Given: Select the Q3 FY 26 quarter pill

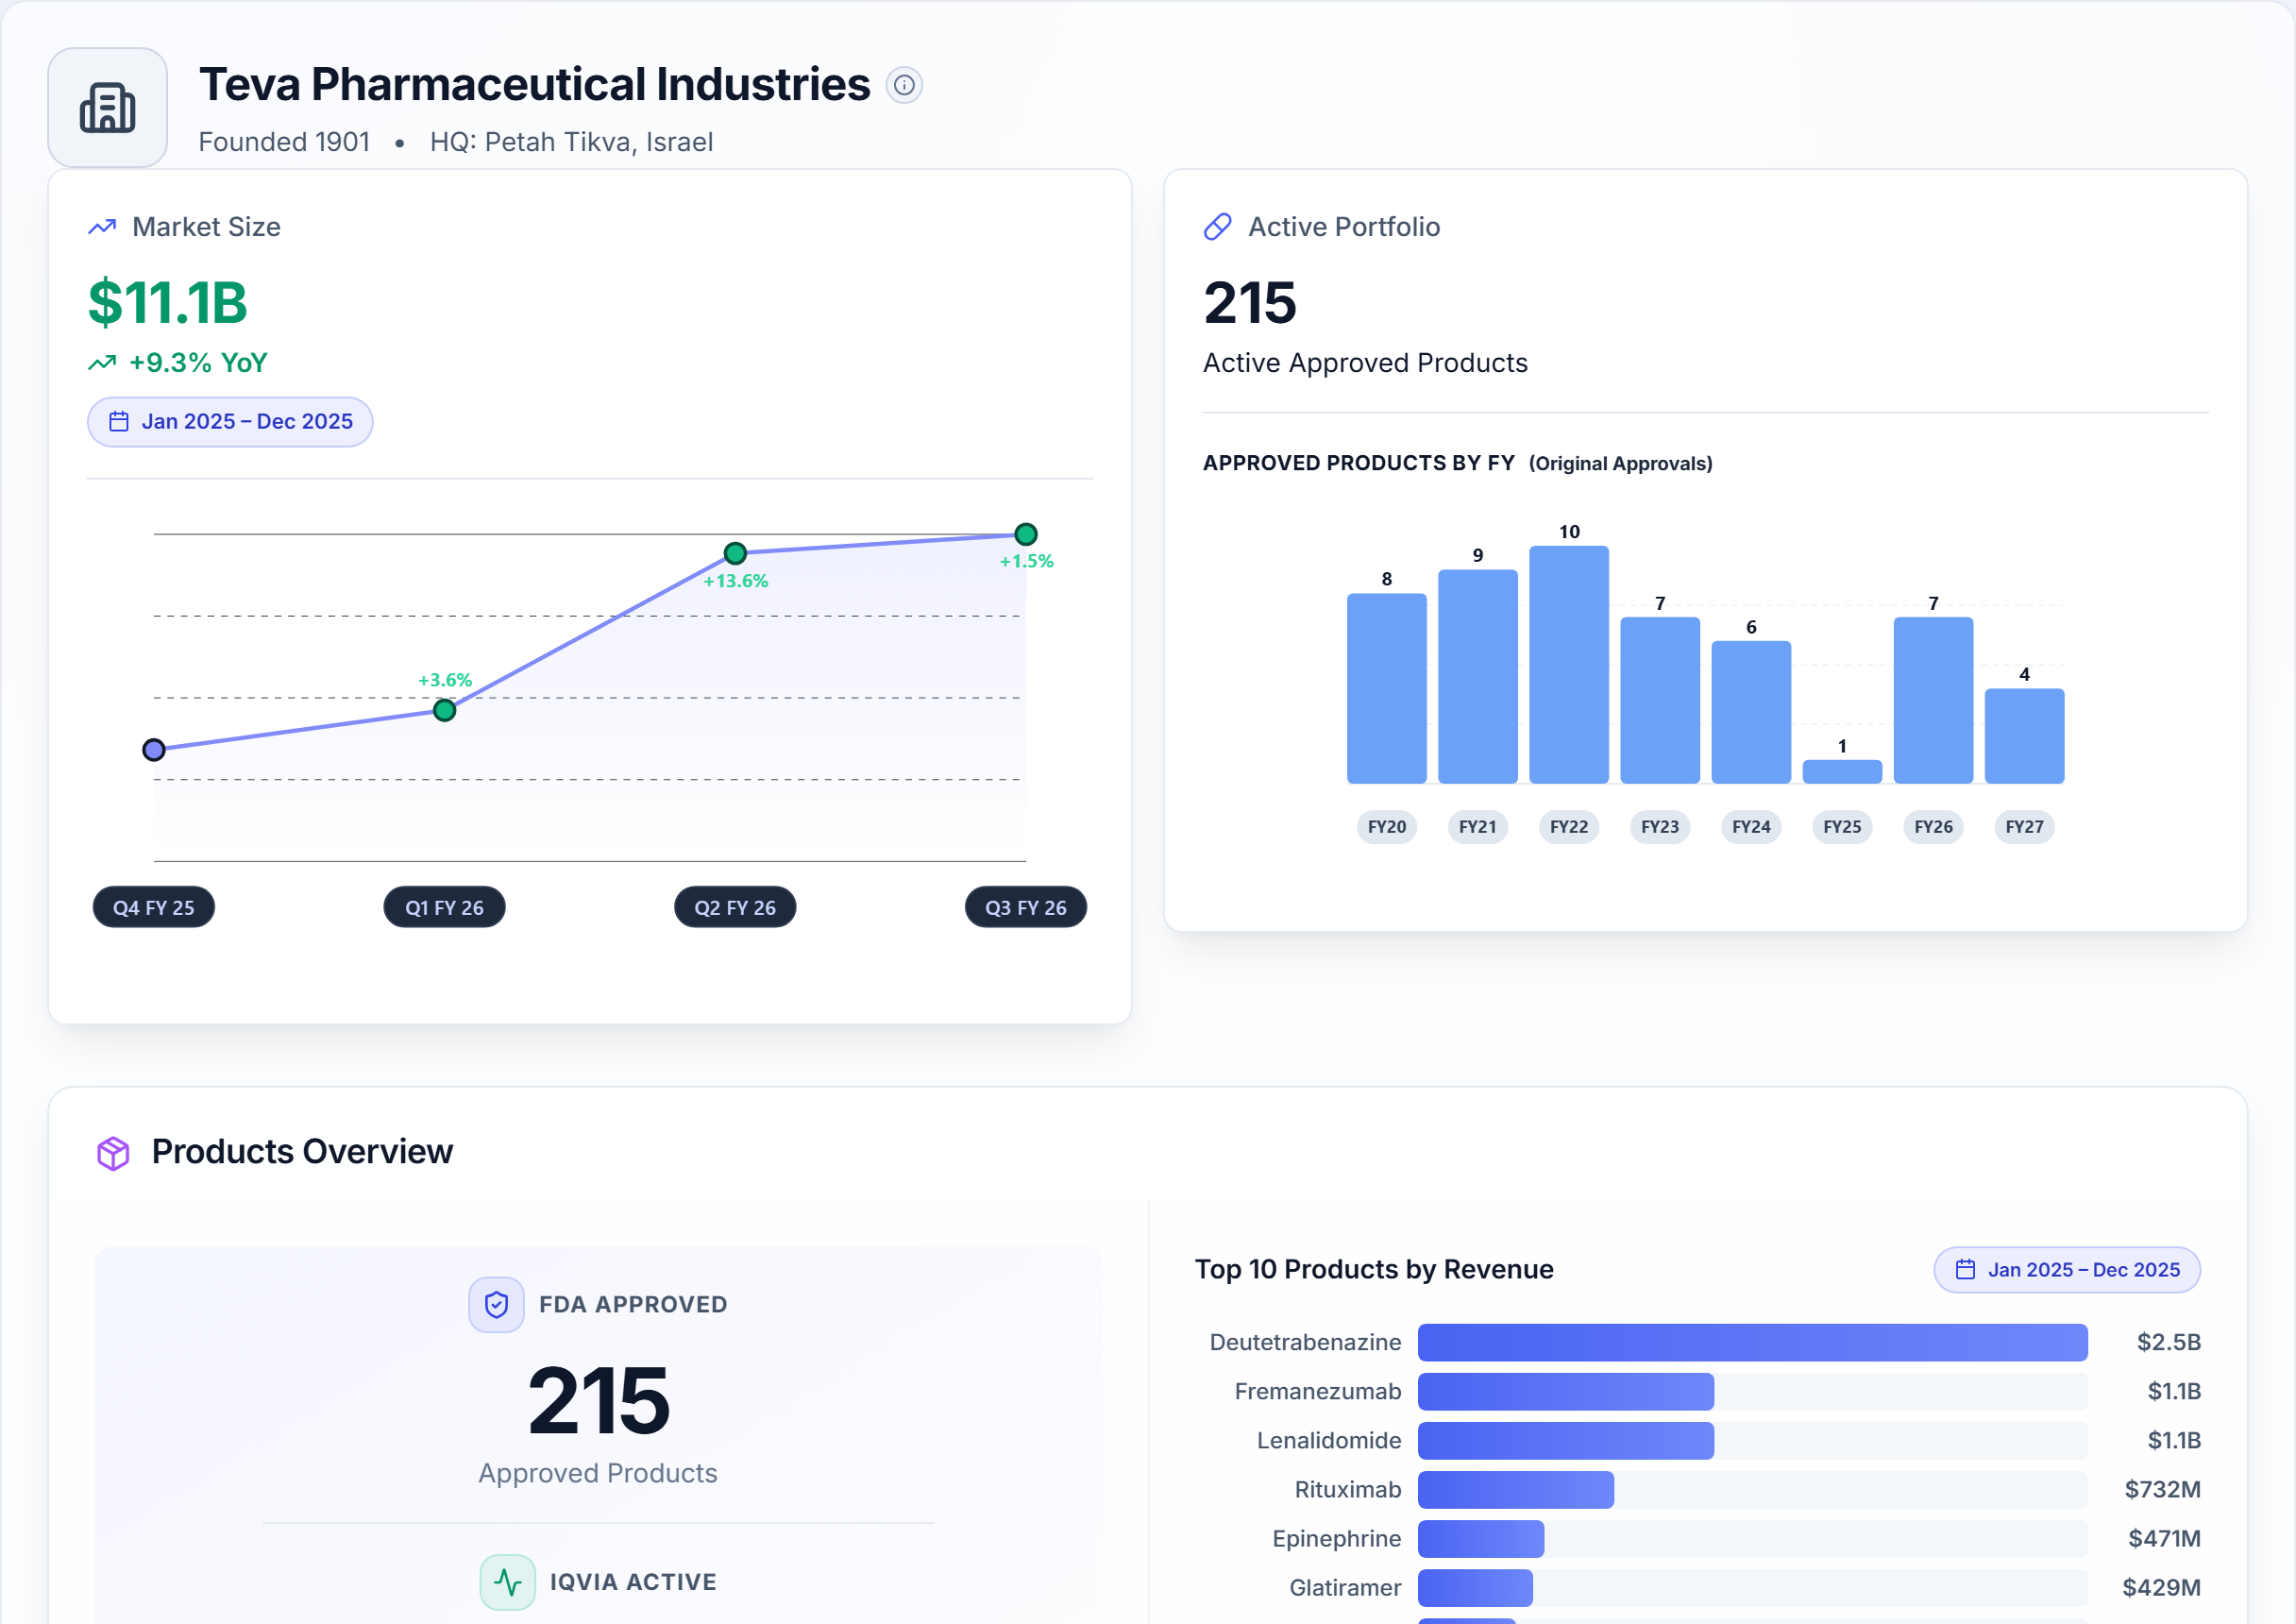Looking at the screenshot, I should point(1026,907).
